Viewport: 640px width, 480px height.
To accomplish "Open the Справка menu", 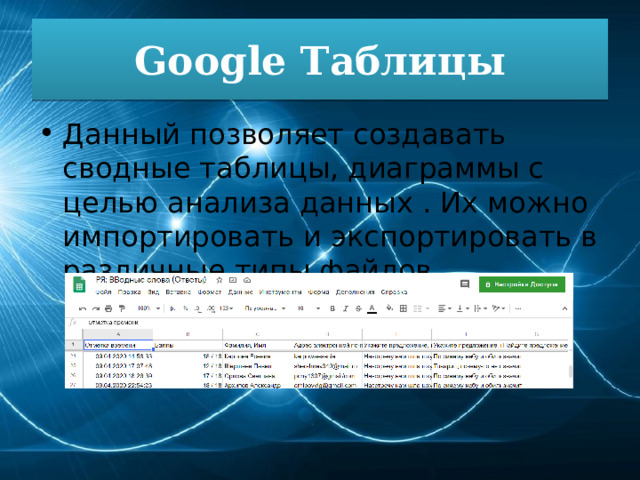I will tap(394, 292).
